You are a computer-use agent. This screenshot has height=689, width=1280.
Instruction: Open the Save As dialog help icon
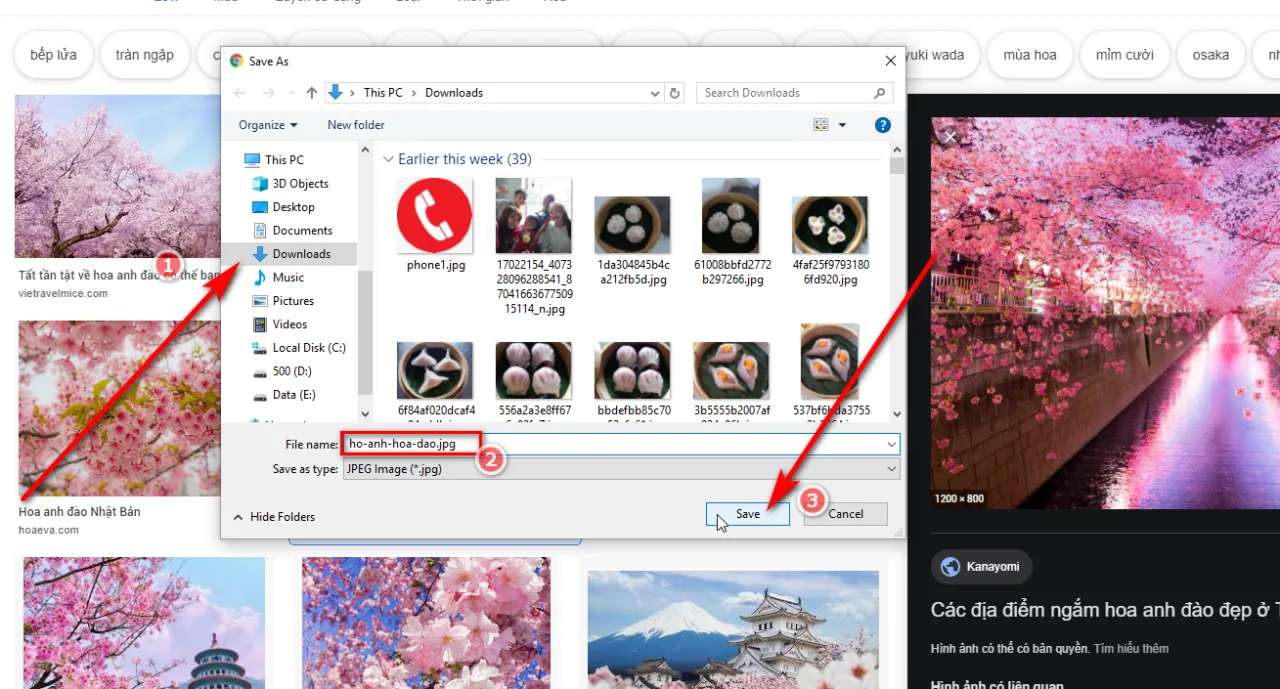(883, 125)
